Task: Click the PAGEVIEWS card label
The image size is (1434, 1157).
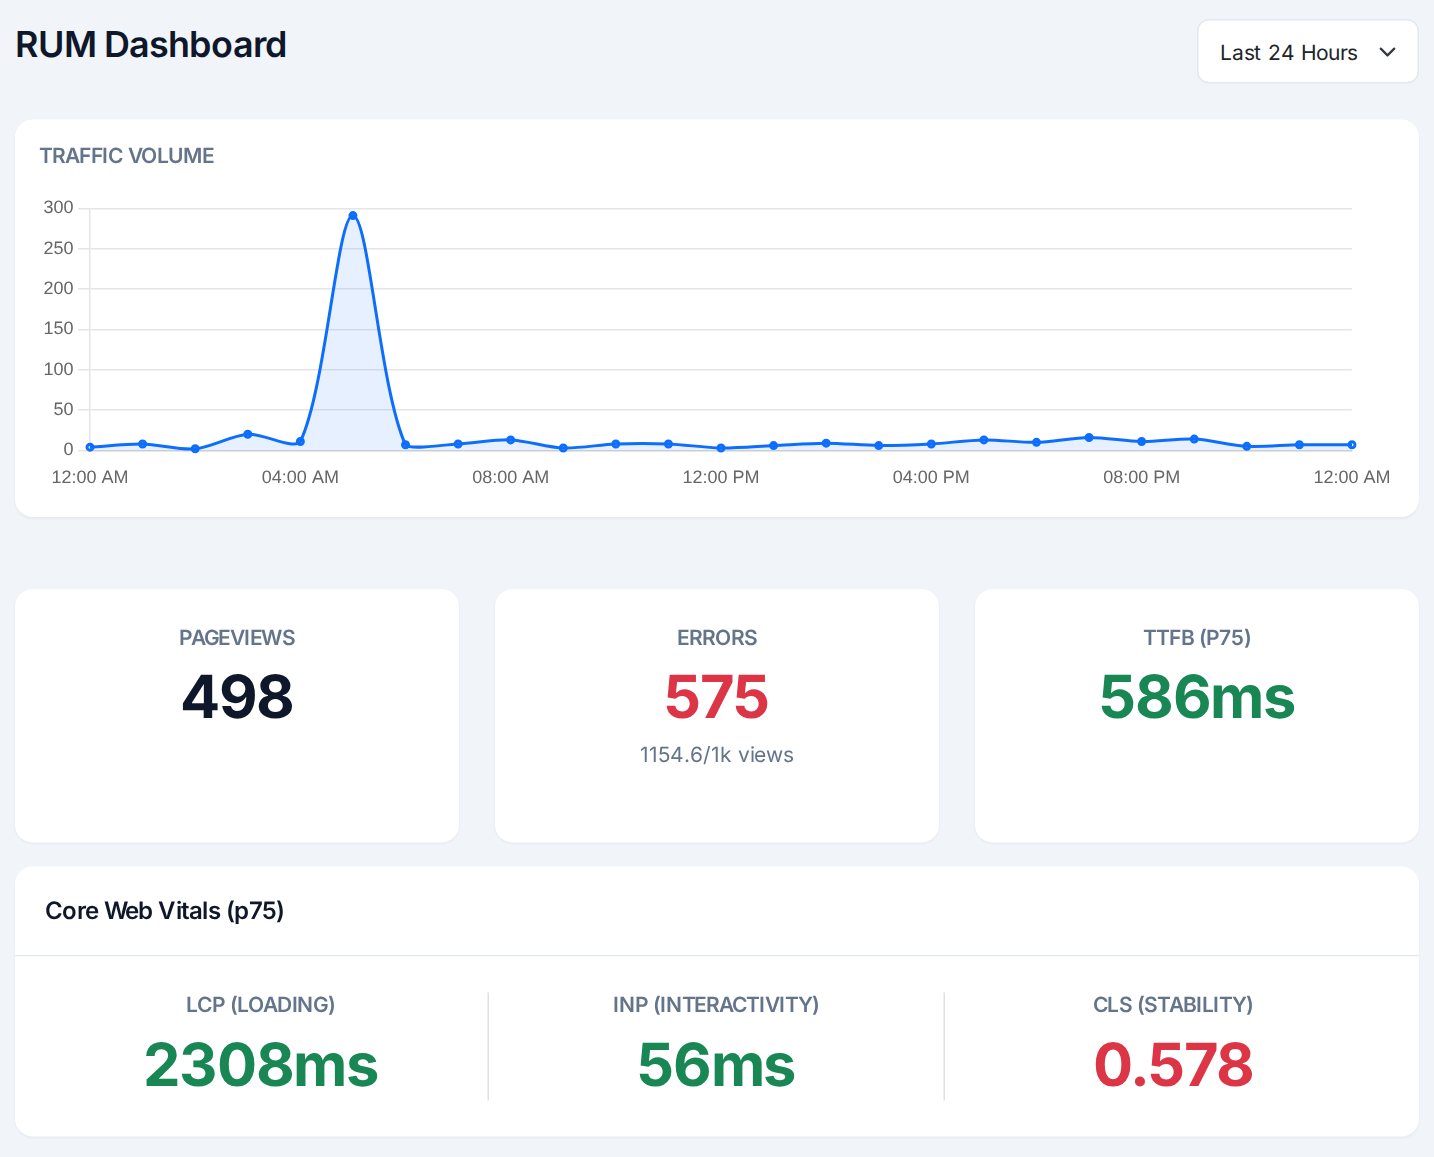Action: [237, 638]
